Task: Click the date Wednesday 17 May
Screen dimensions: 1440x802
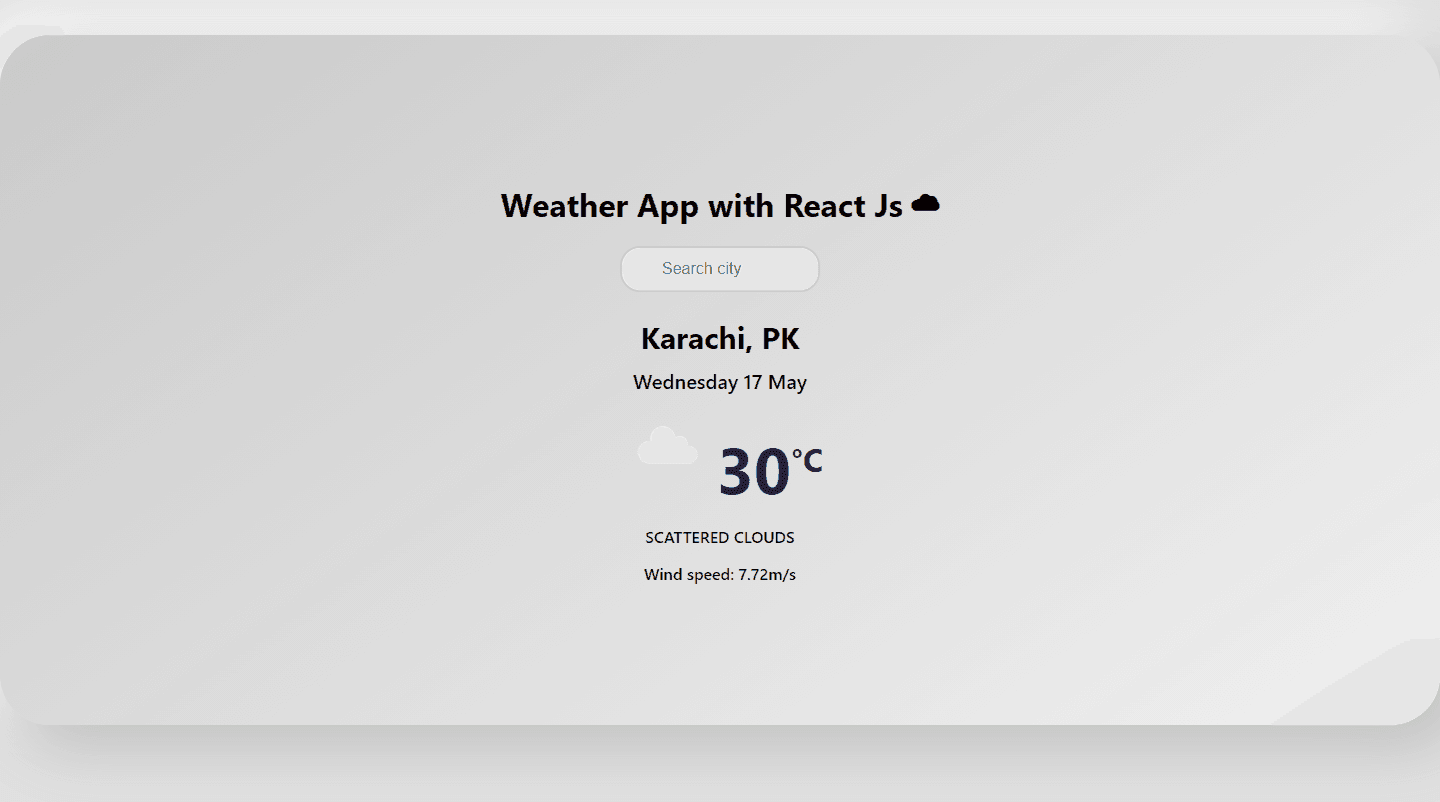Action: click(x=720, y=382)
